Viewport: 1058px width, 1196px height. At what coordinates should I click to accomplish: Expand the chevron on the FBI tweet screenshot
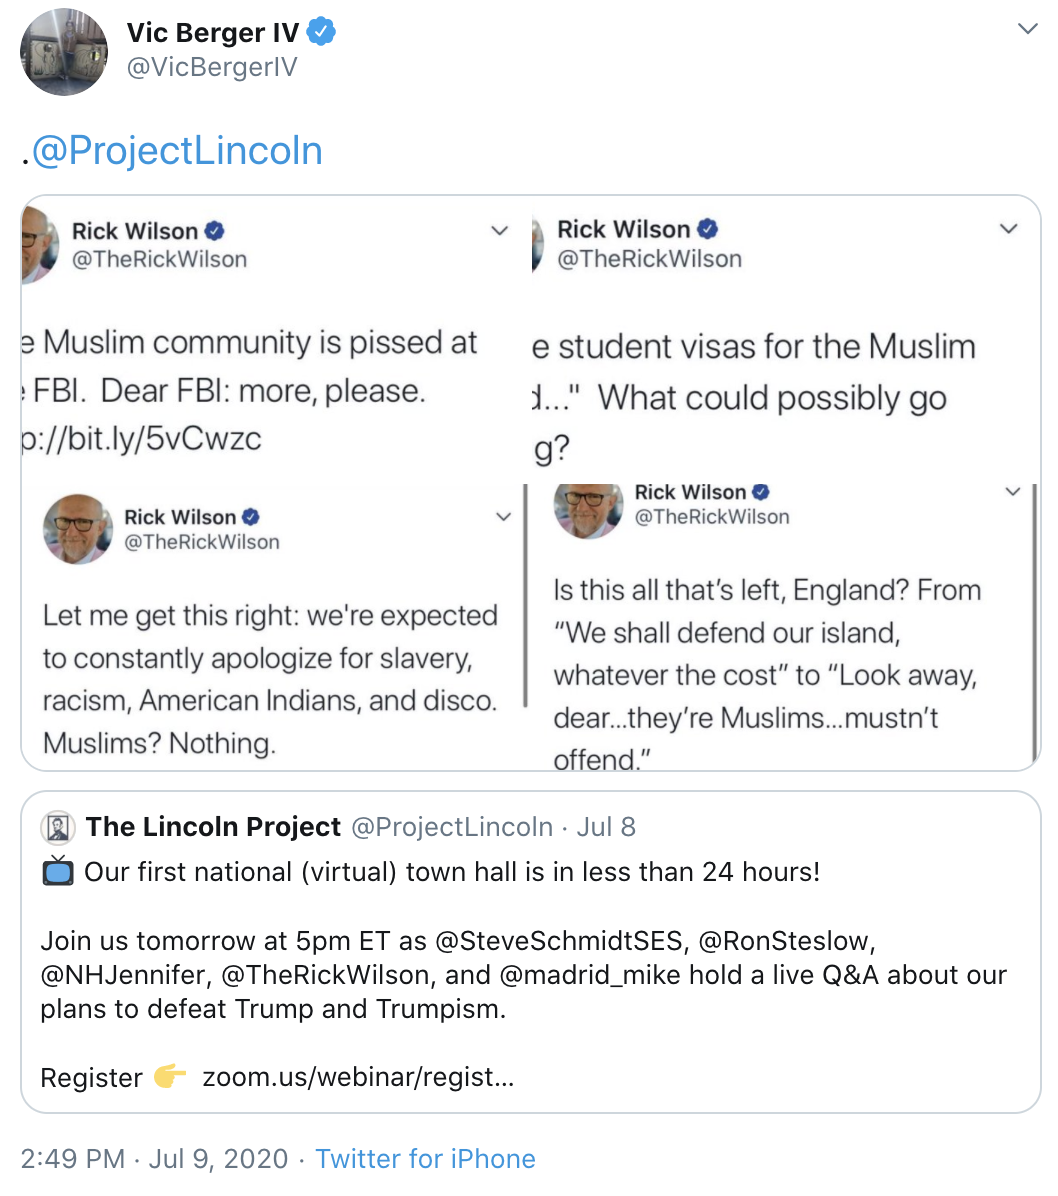(x=499, y=230)
